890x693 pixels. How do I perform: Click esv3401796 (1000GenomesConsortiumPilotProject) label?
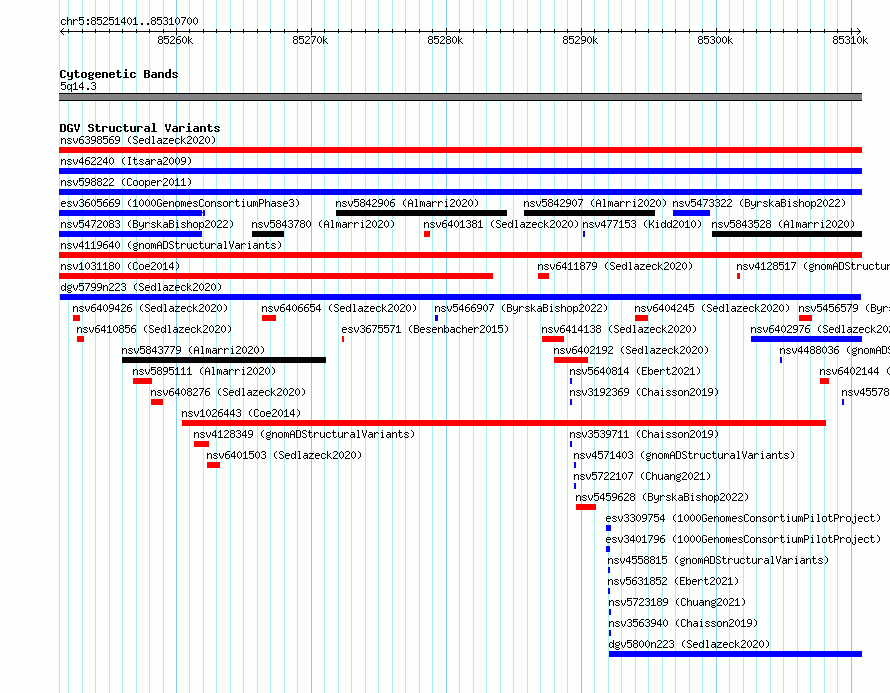pos(743,539)
